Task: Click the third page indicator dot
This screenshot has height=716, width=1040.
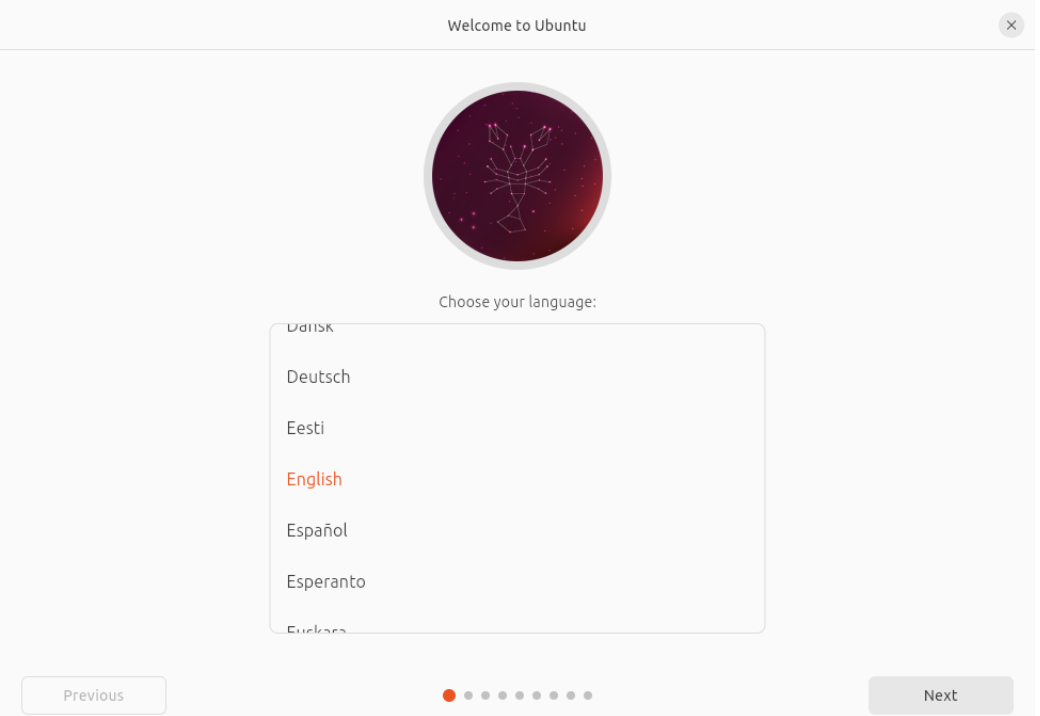Action: (x=485, y=695)
